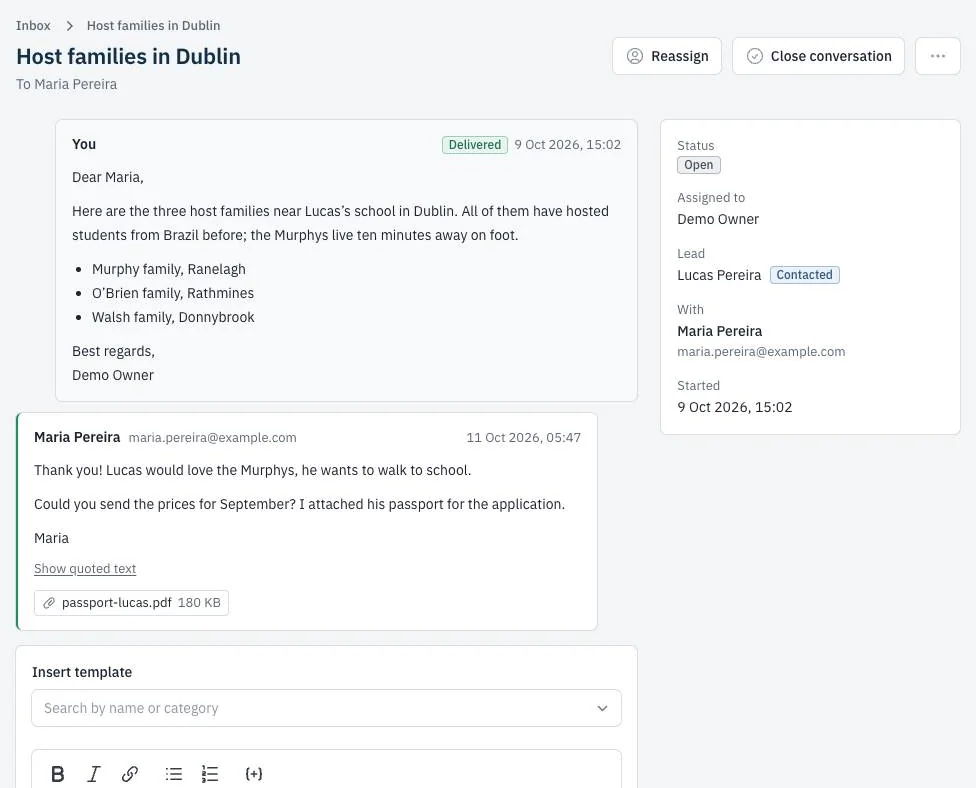Toggle bold formatting in the editor

point(58,774)
